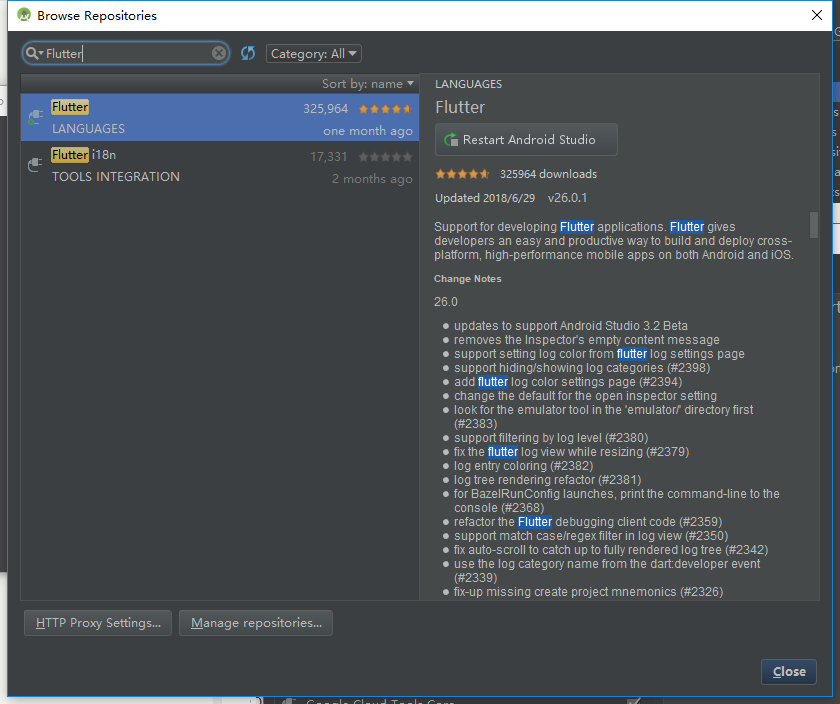Open the Category: All dropdown
This screenshot has width=840, height=704.
click(313, 54)
